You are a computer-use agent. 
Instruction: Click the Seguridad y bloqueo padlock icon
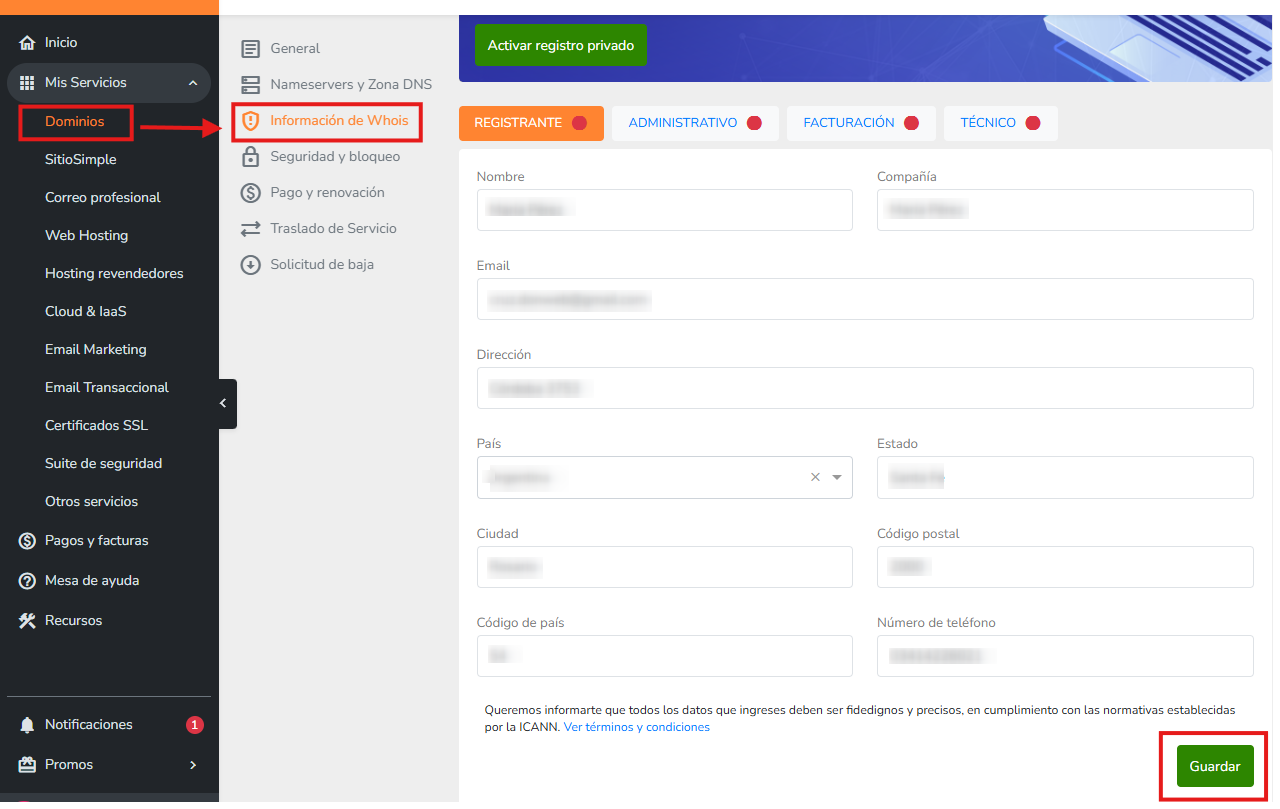(x=251, y=156)
